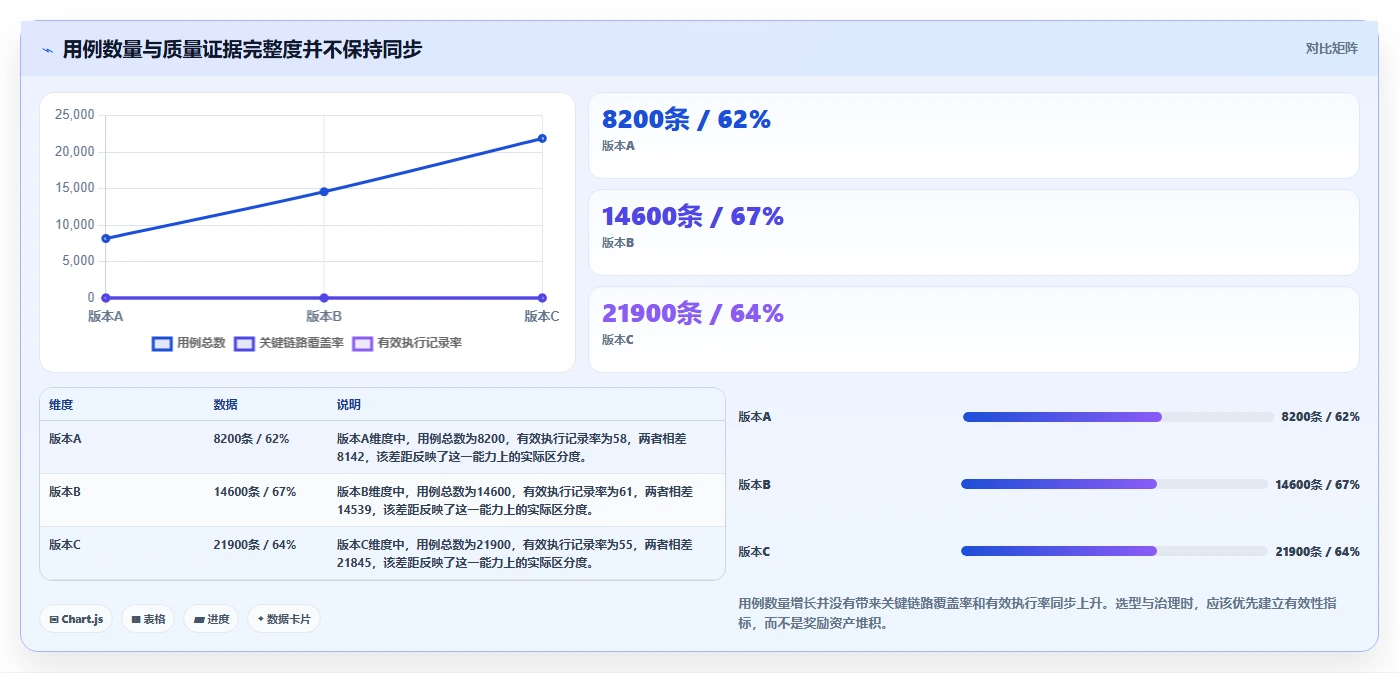Click the 21900条 / 64% value beside progress bar
This screenshot has height=673, width=1399.
(x=1317, y=551)
